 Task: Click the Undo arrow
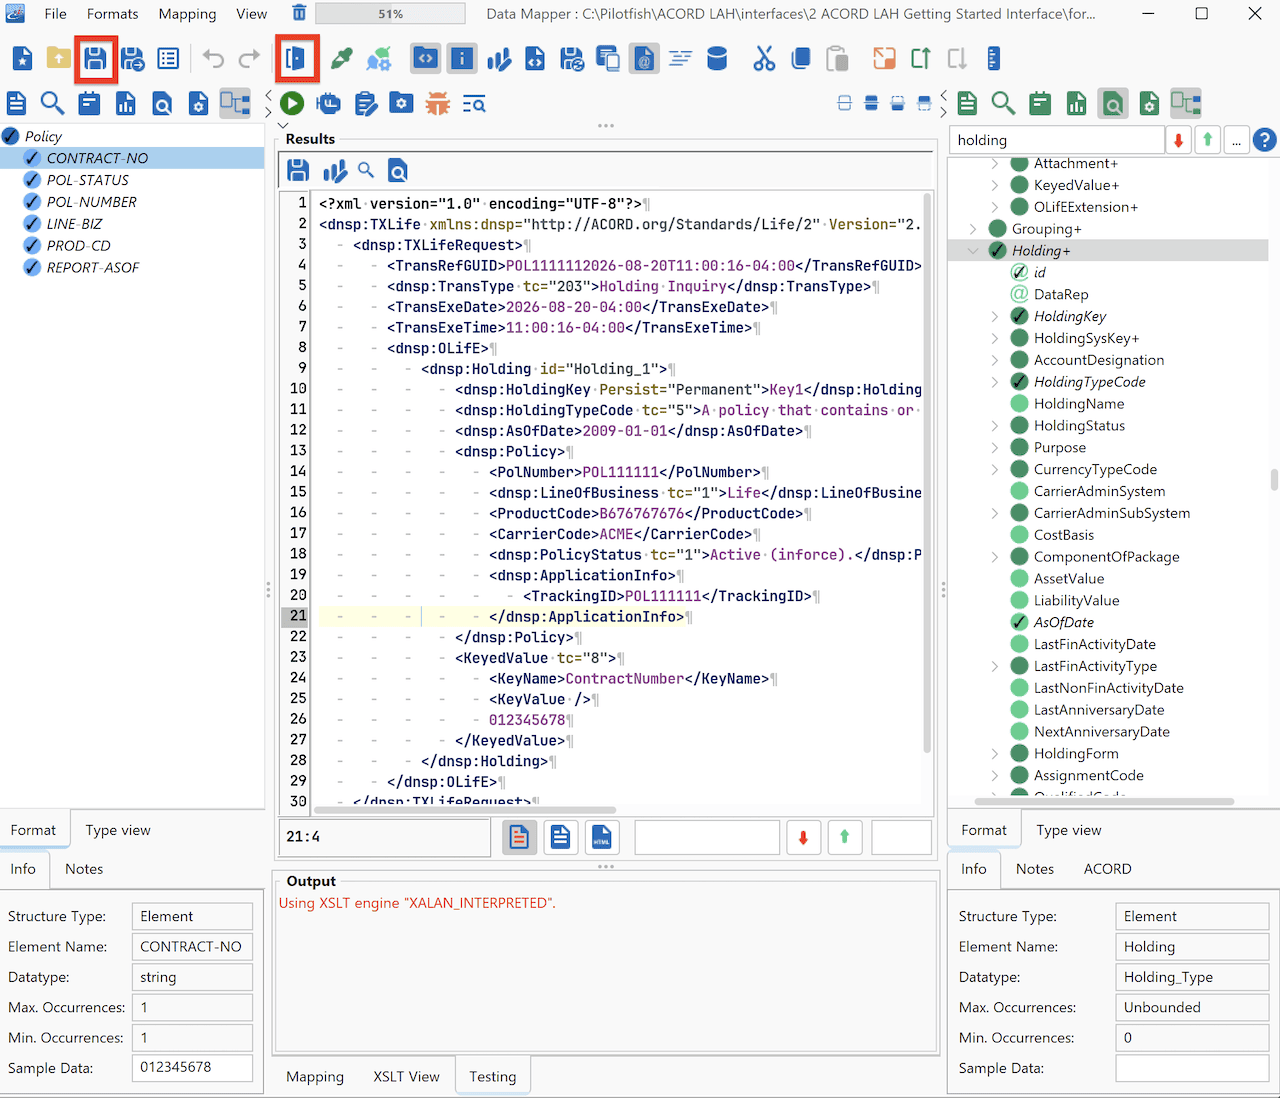(213, 59)
